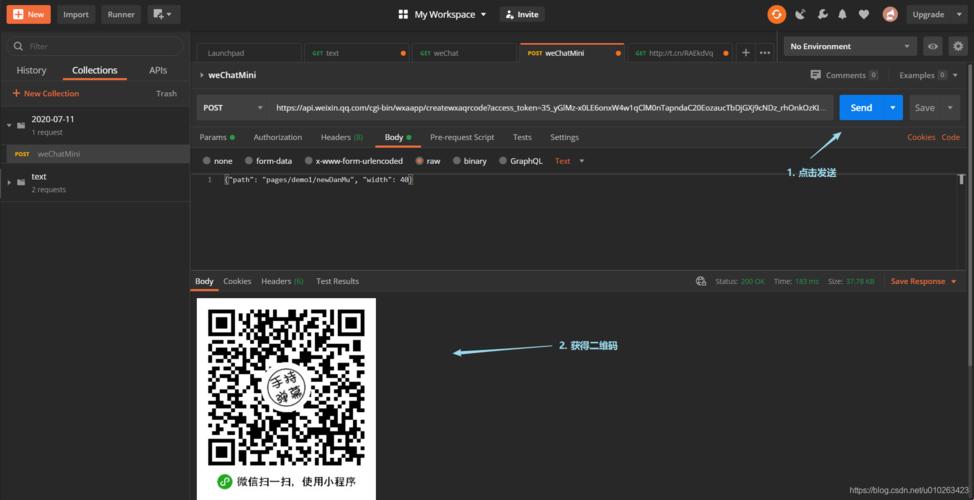
Task: Expand the text collection
Action: (x=9, y=183)
